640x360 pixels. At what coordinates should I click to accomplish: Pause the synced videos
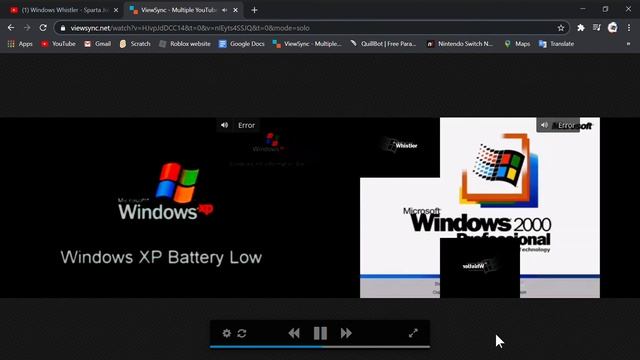click(320, 333)
